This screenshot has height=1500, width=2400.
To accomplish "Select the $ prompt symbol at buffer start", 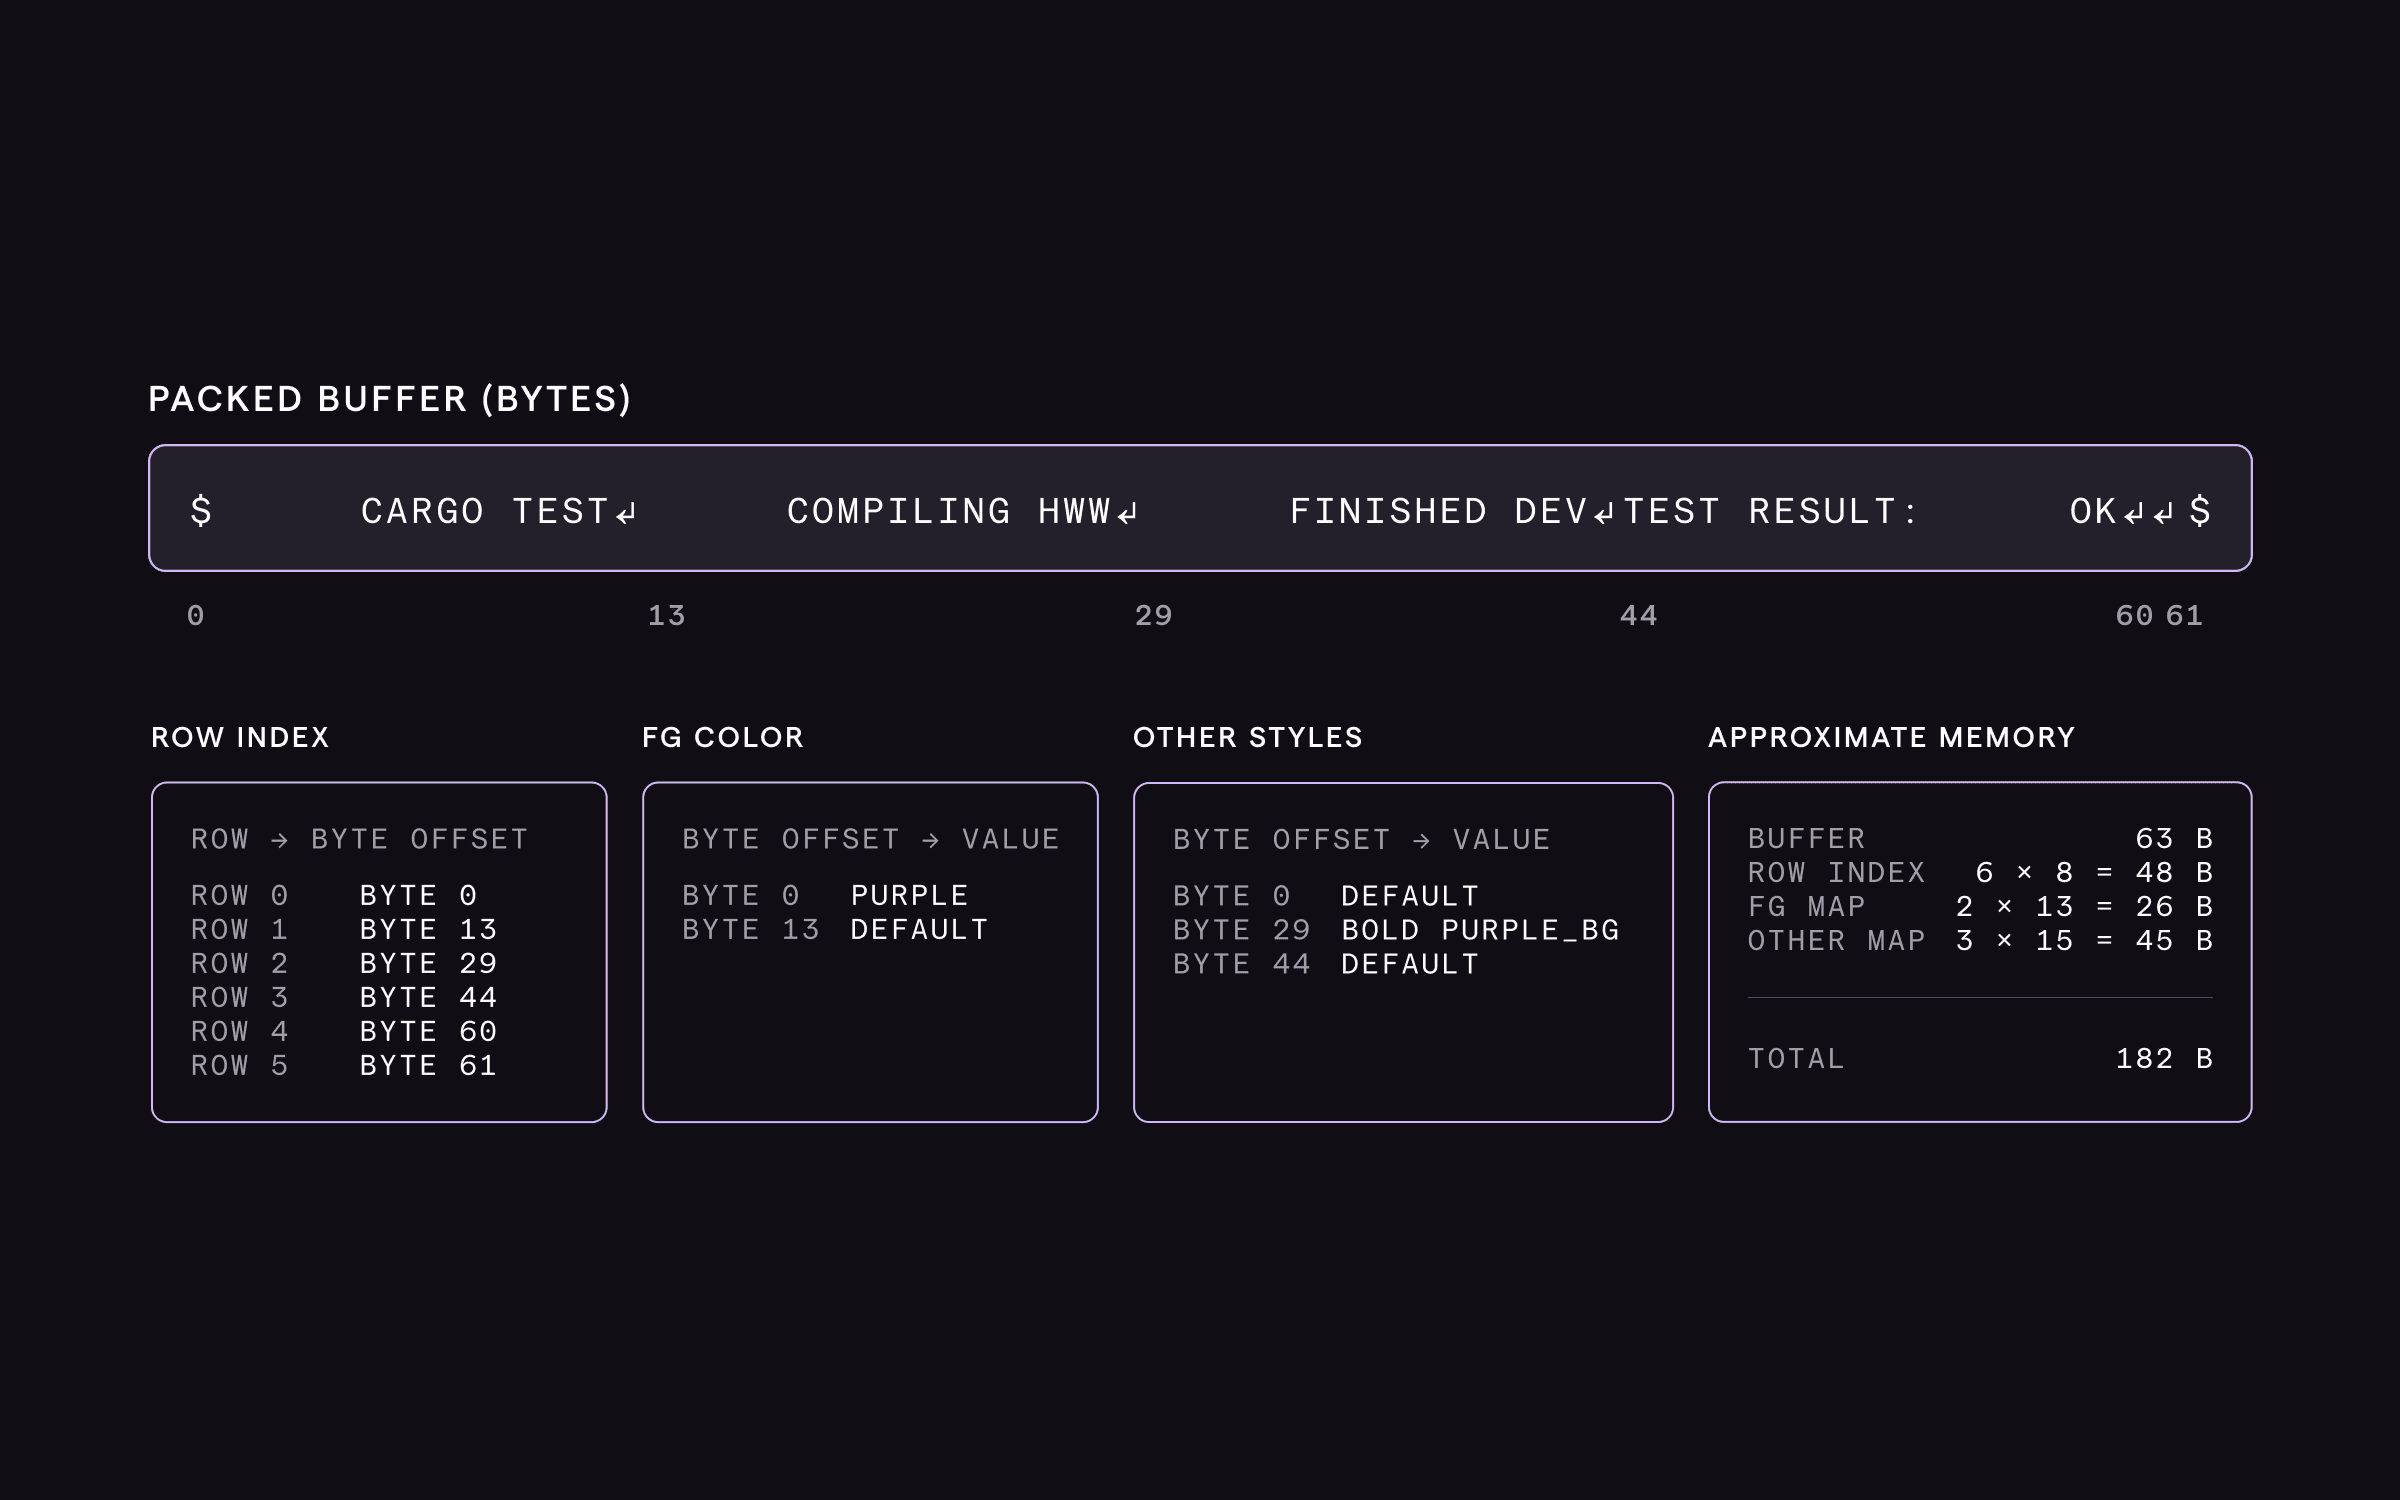I will tap(199, 511).
